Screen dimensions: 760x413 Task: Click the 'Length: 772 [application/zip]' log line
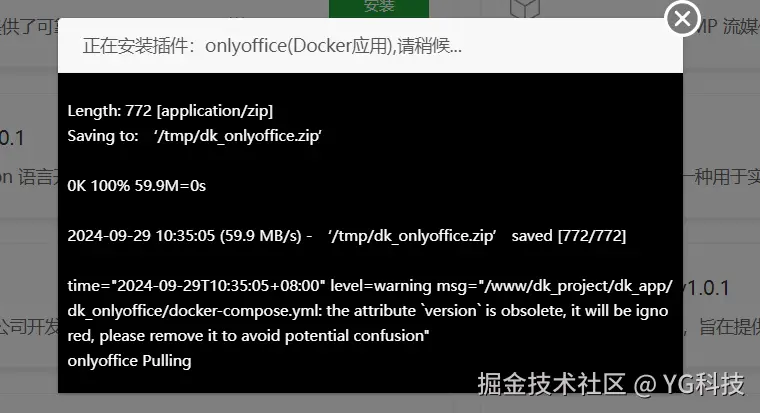[170, 111]
